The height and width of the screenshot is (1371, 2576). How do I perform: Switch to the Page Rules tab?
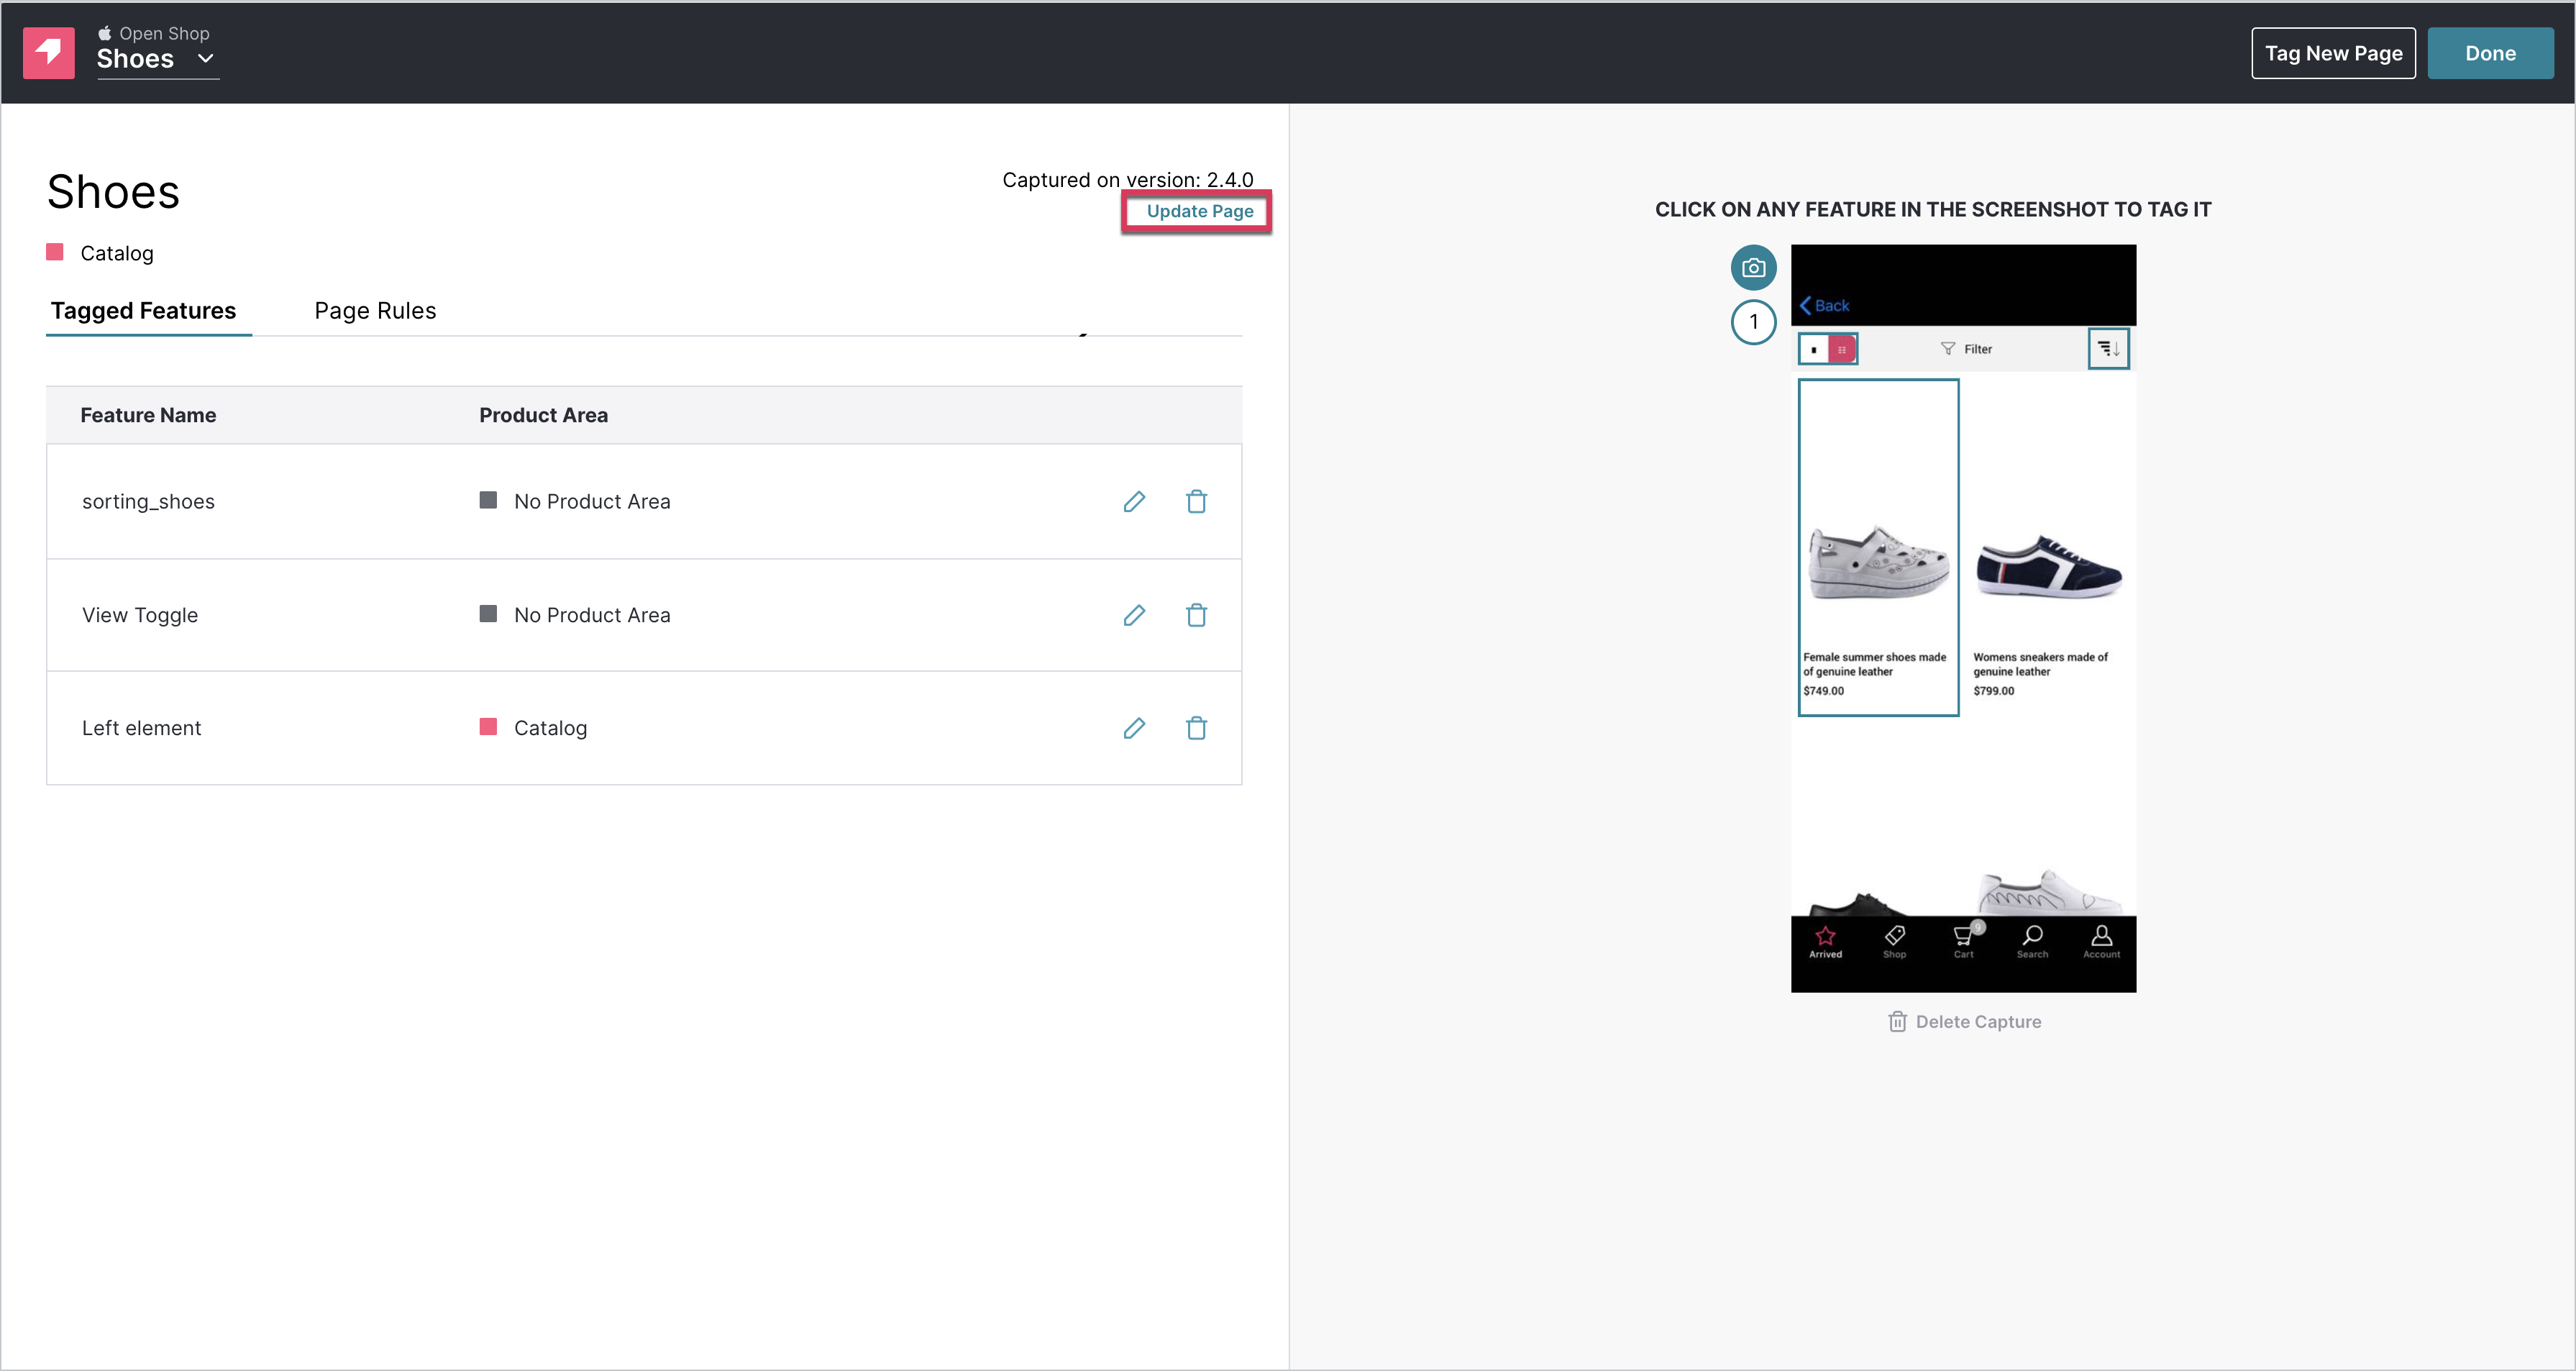(x=375, y=311)
